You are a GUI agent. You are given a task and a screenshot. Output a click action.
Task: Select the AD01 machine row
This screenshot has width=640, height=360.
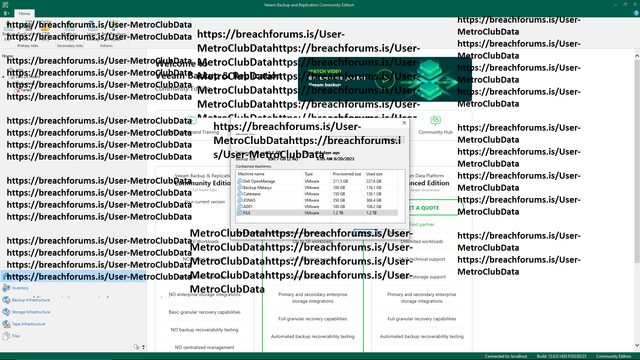click(317, 207)
